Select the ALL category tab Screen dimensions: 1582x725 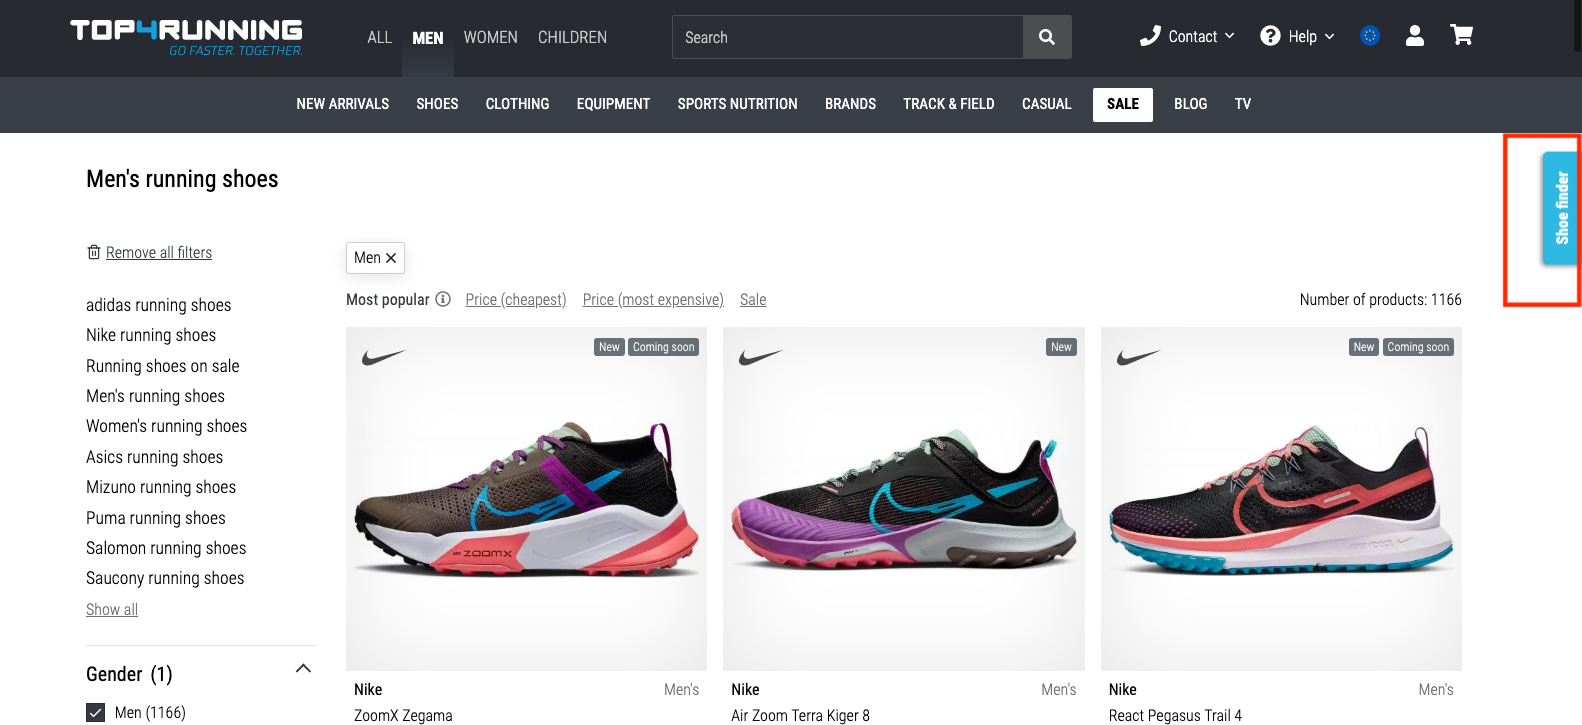tap(380, 38)
